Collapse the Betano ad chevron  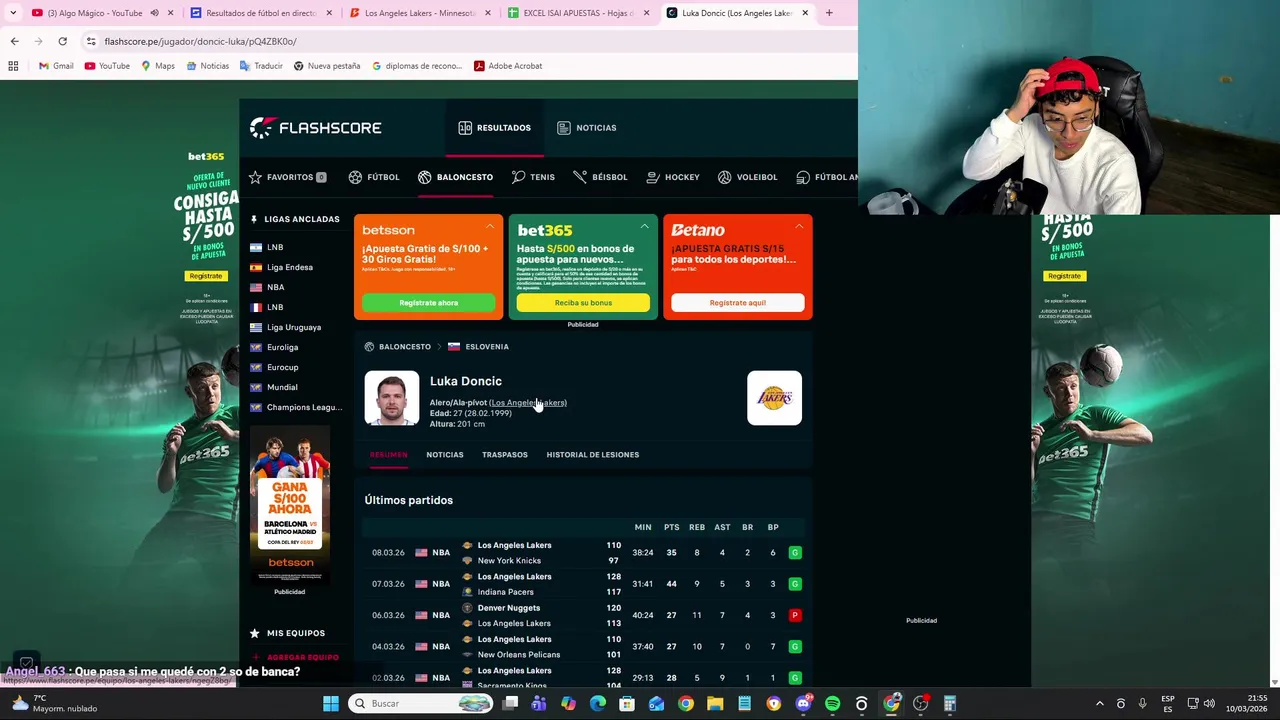pyautogui.click(x=799, y=227)
